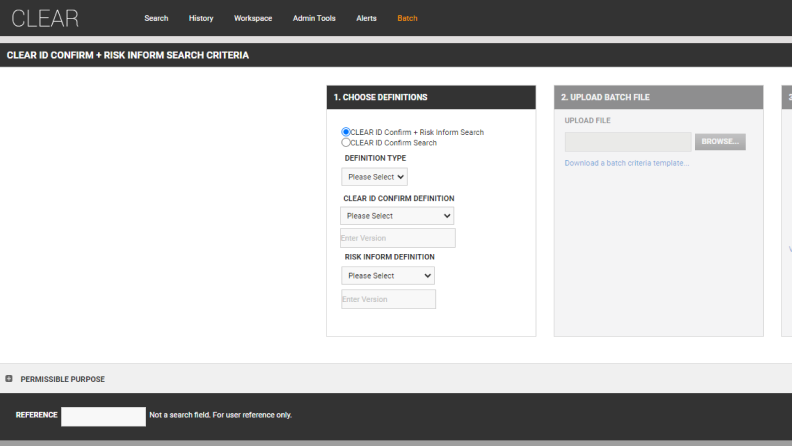Open the Risk Inform Definition dropdown
The width and height of the screenshot is (792, 446).
coord(388,276)
